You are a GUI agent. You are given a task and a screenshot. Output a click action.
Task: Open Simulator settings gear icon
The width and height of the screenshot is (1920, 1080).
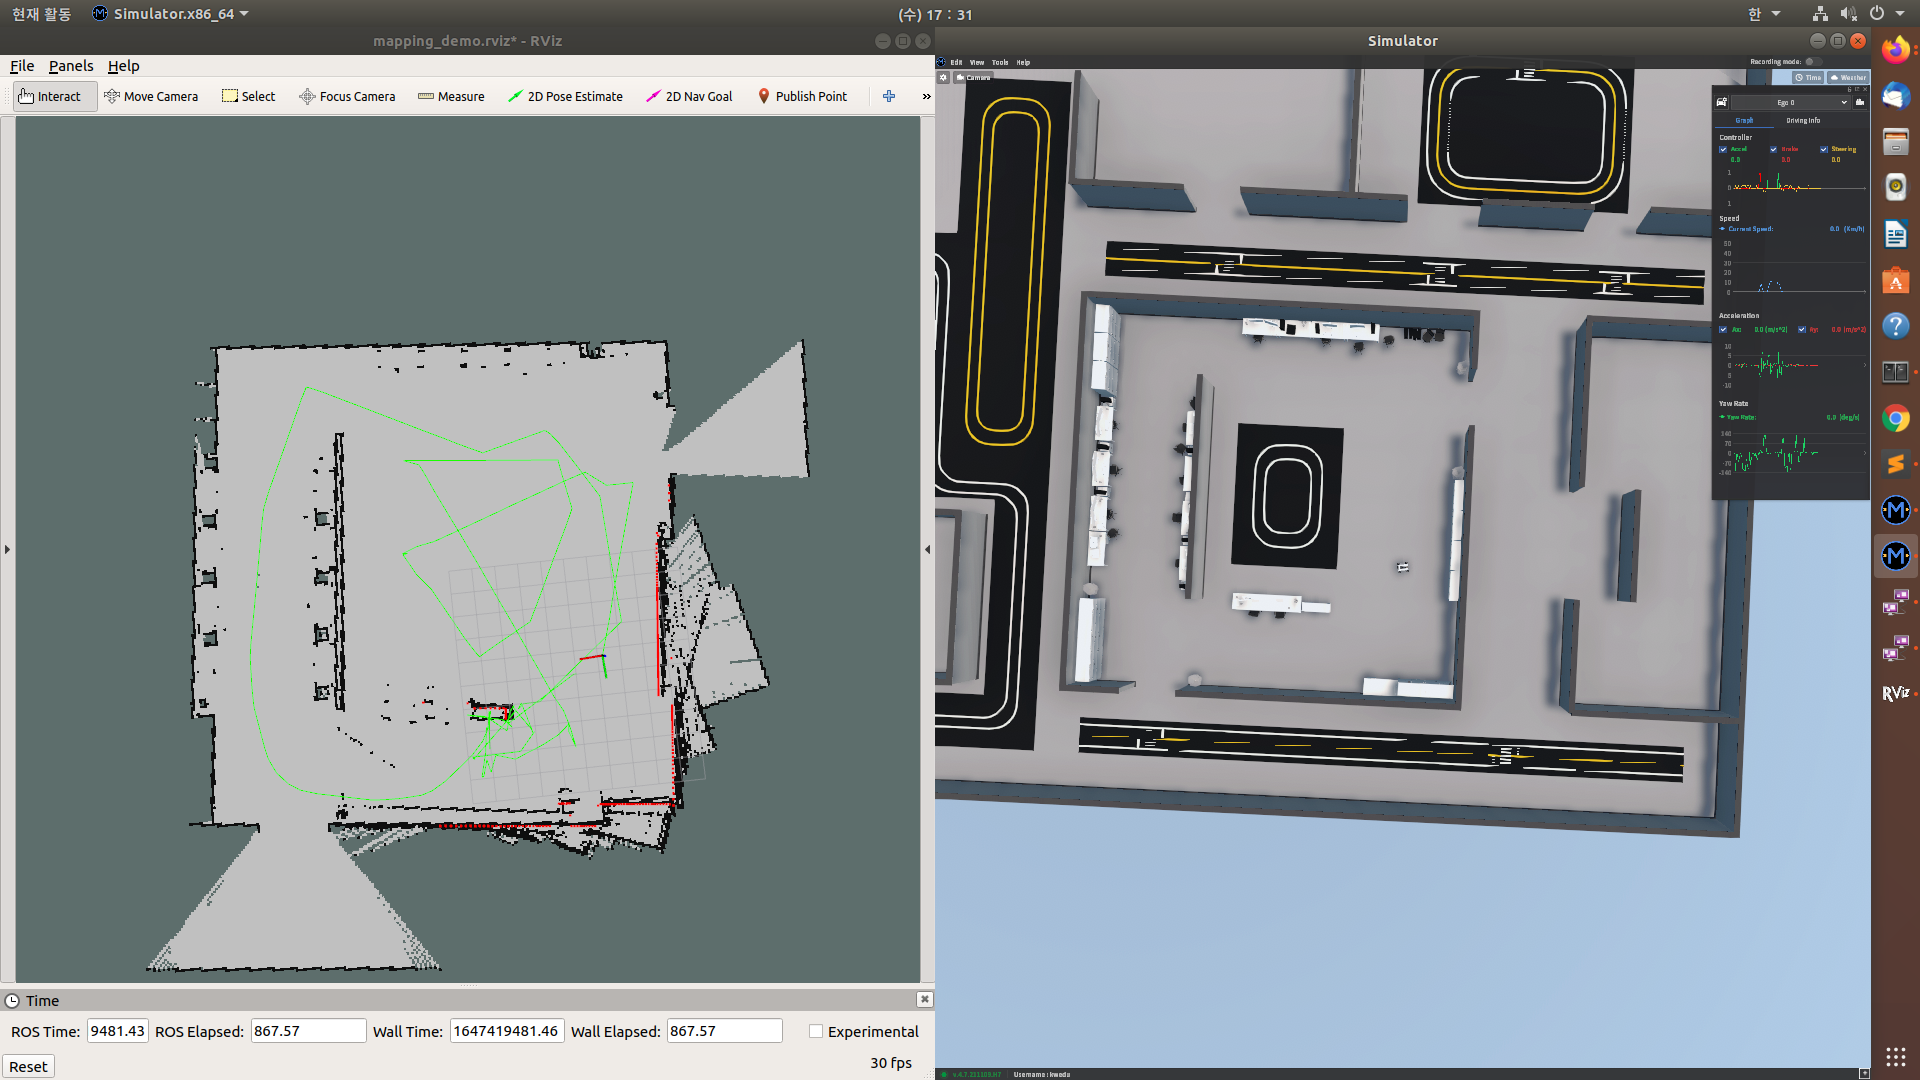click(943, 77)
